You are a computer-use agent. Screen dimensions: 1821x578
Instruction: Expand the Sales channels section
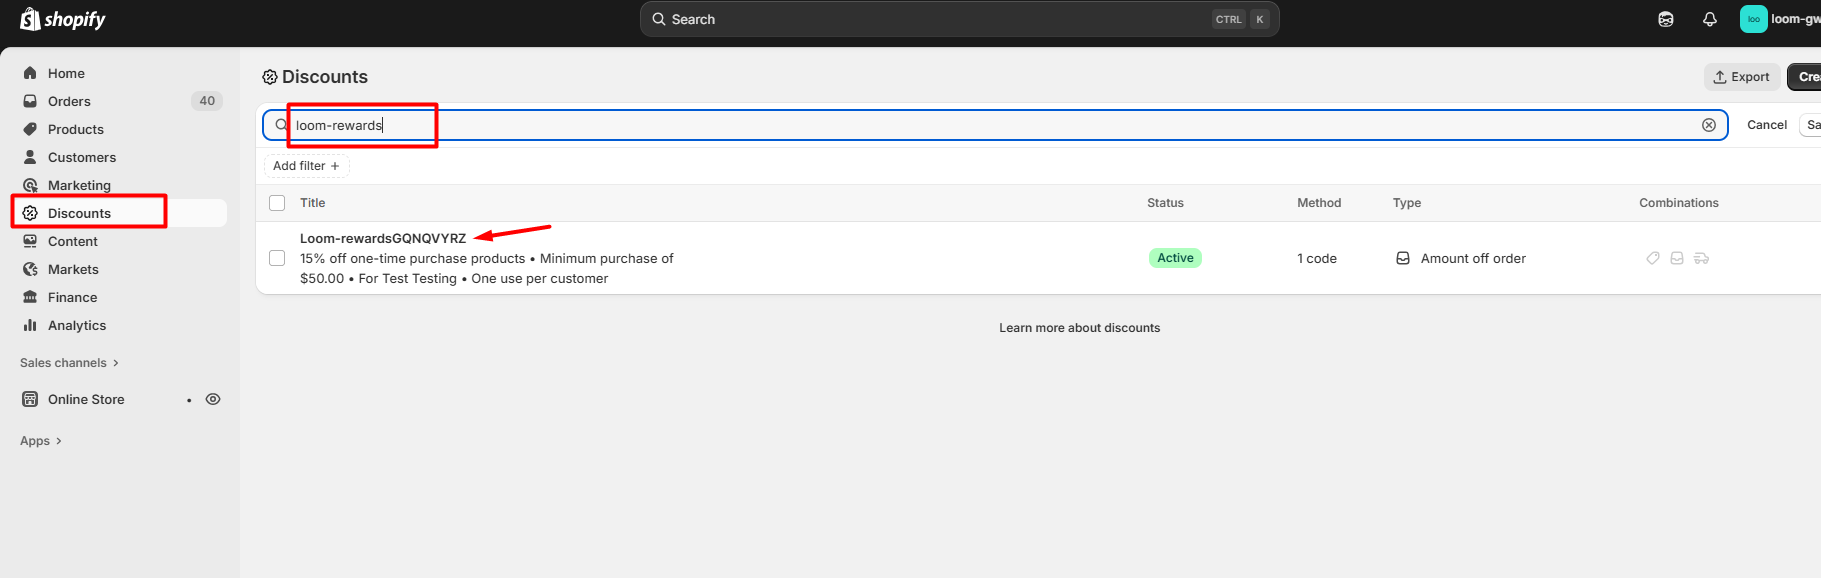coord(69,363)
